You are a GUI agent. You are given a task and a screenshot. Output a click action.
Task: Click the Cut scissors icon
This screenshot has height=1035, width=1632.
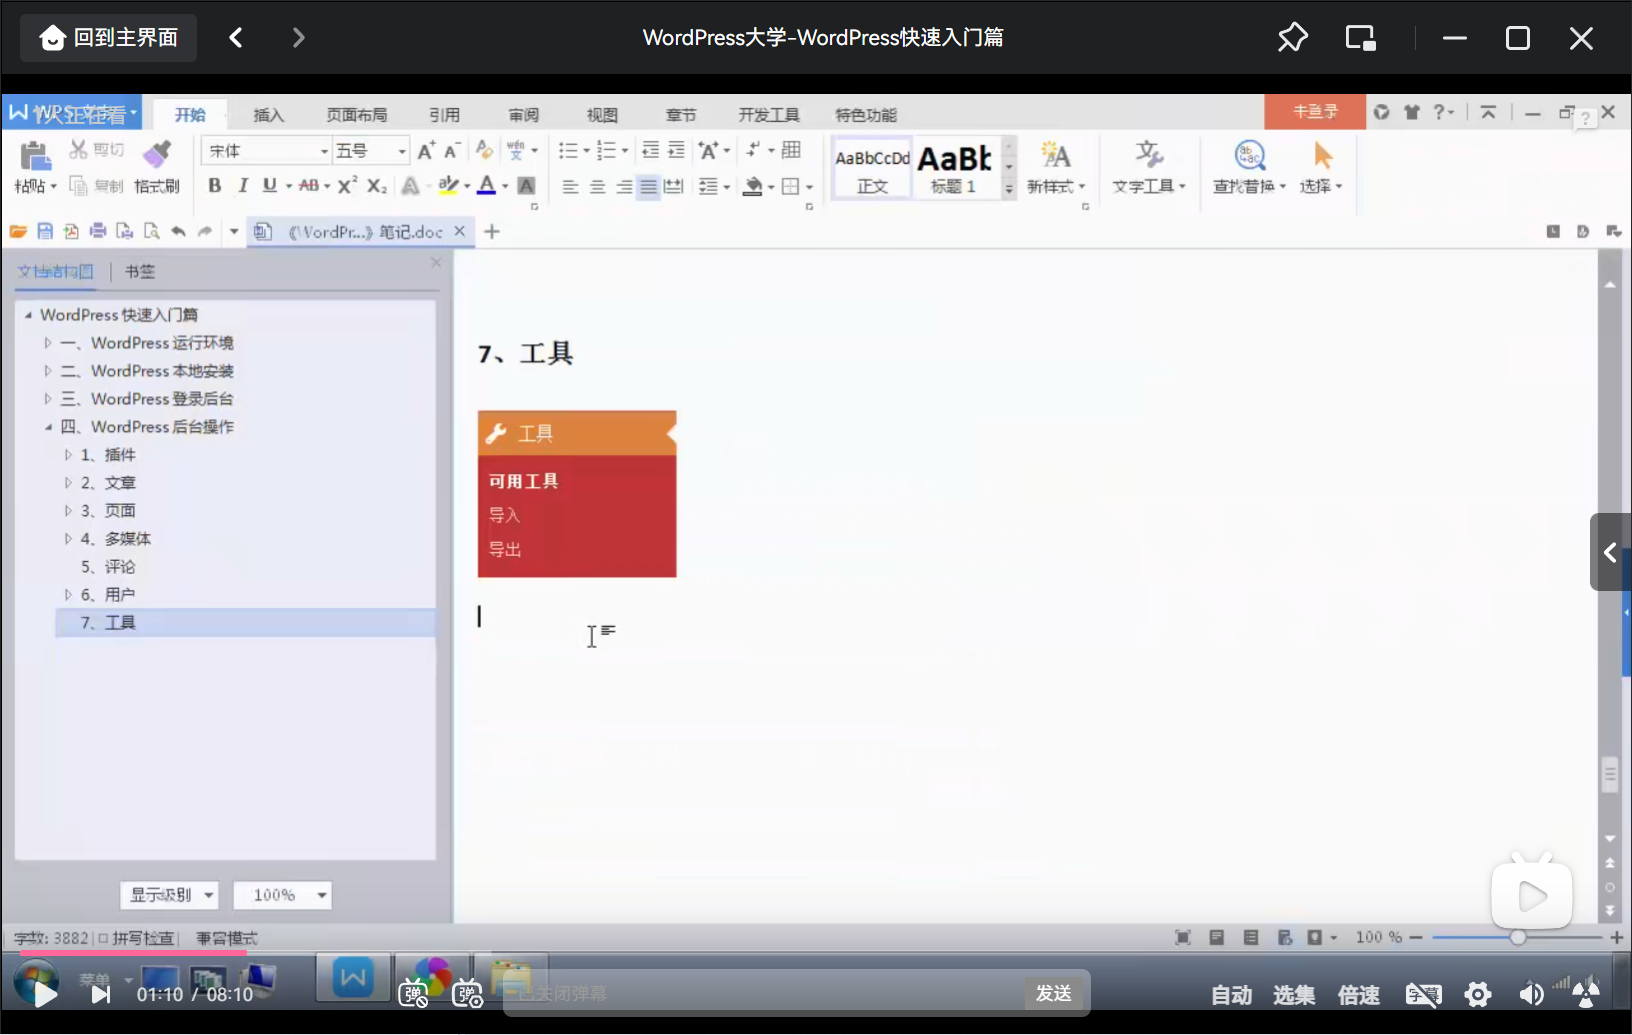(78, 150)
